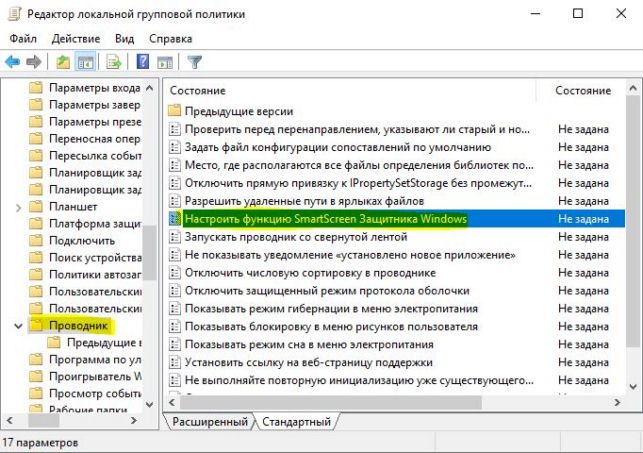This screenshot has width=643, height=453.
Task: Click tree pane horizontal scroll right arrow
Action: point(134,420)
